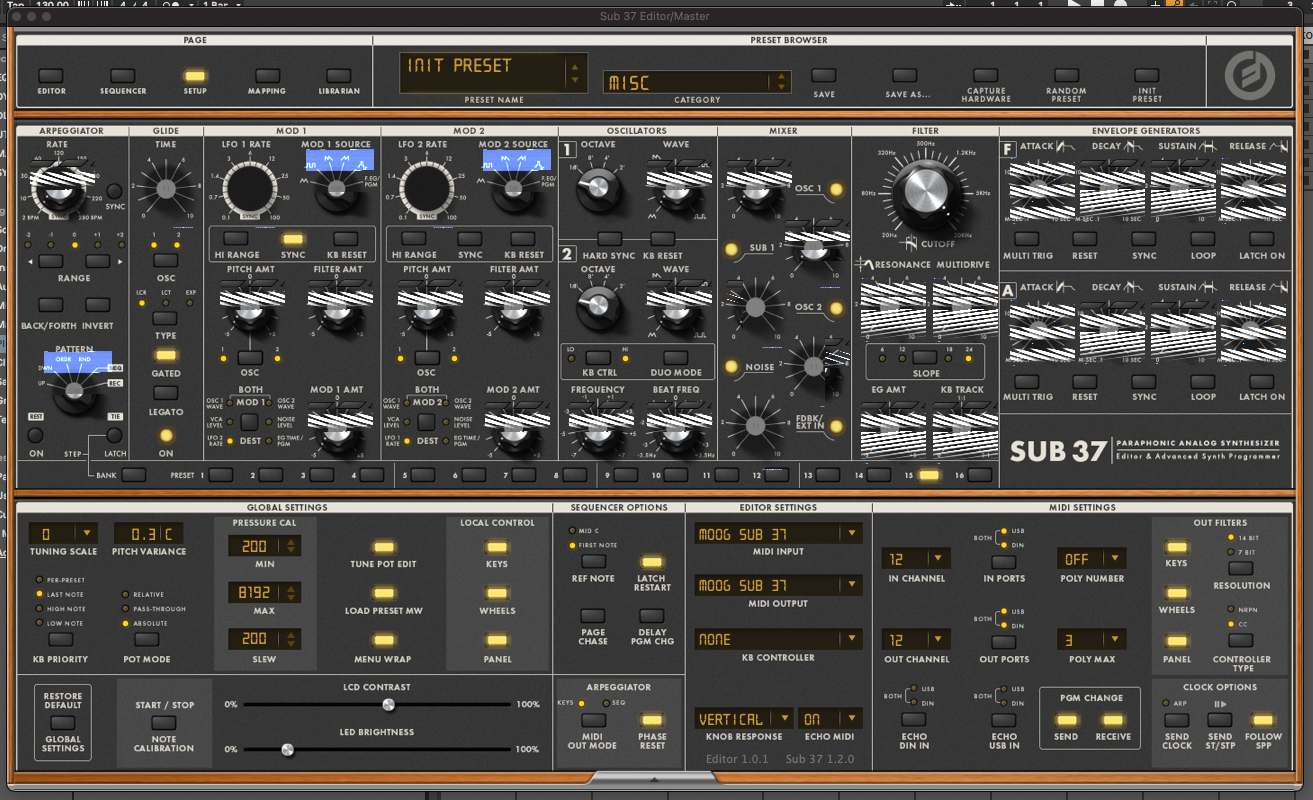1313x800 pixels.
Task: Click the Pitch Variance value field
Action: point(148,533)
